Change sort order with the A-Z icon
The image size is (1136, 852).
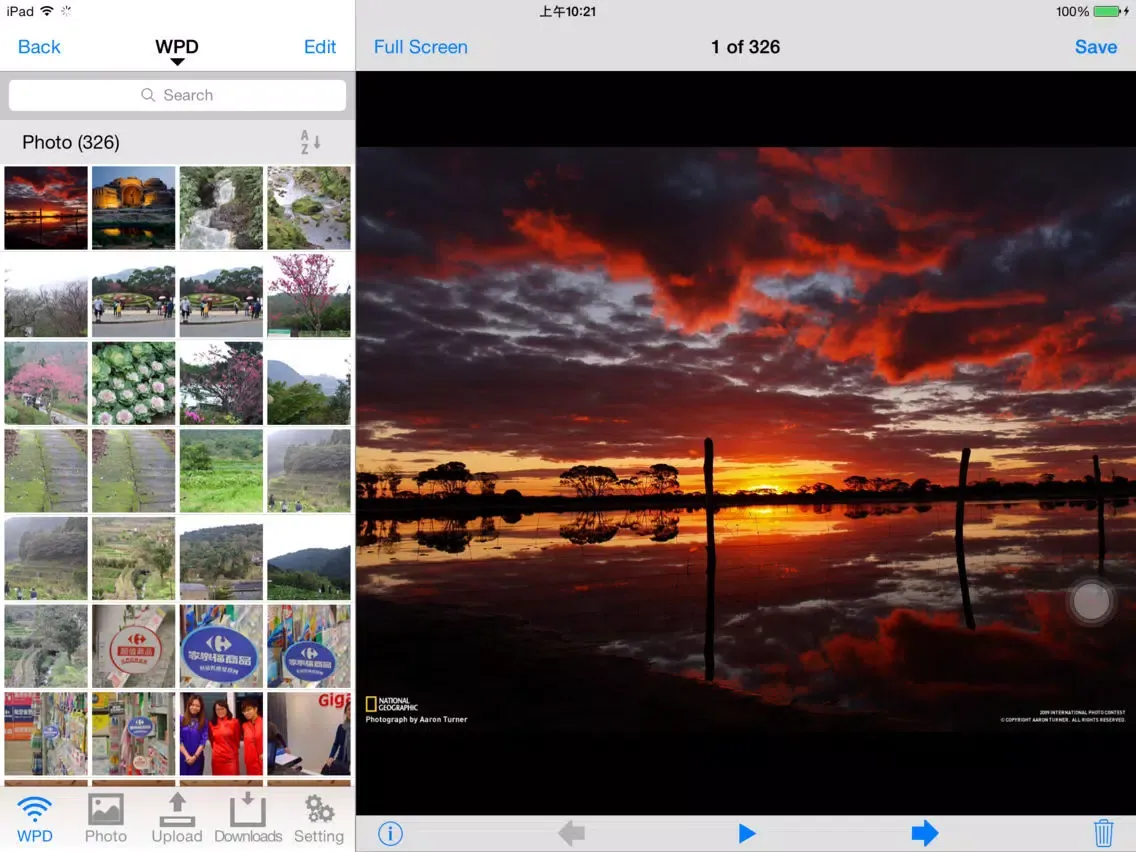(310, 142)
